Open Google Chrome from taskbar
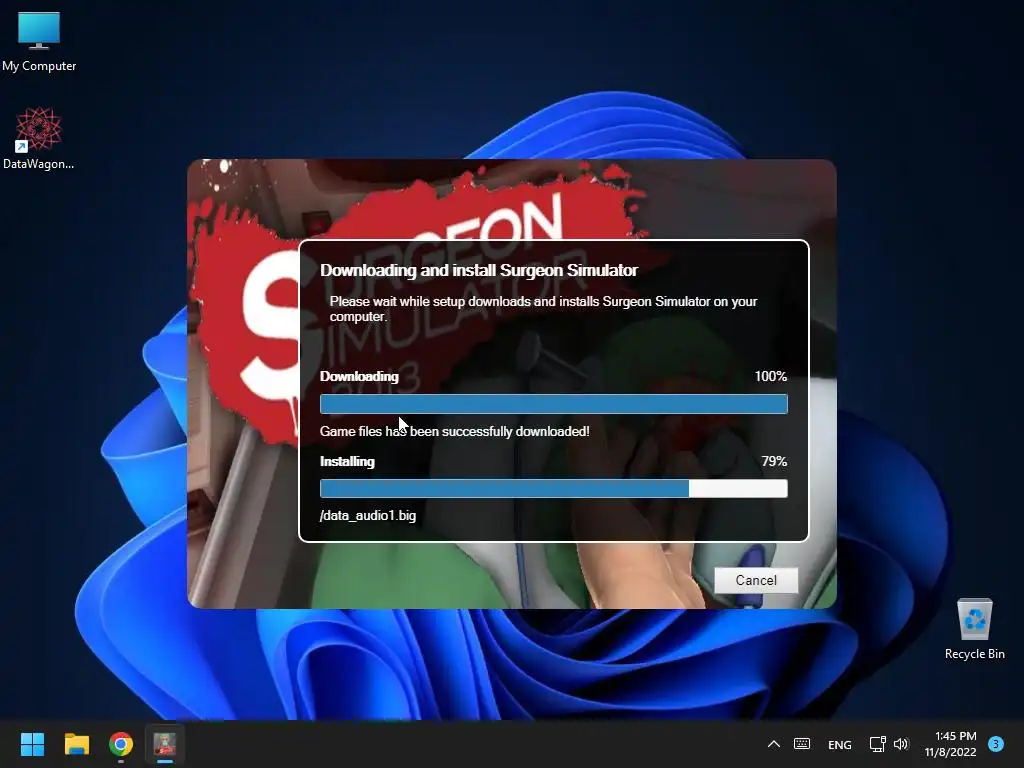Viewport: 1024px width, 768px height. (x=121, y=744)
